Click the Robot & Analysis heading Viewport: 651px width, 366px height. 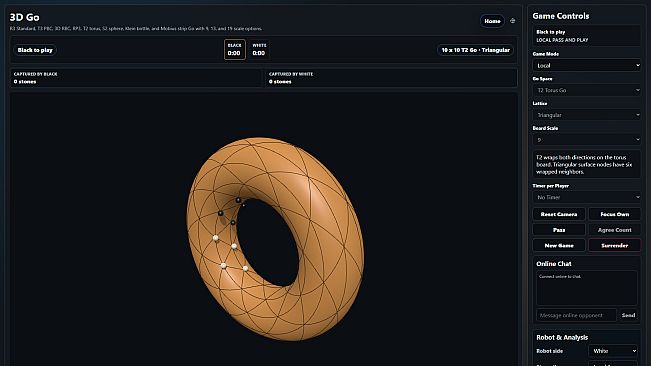pos(562,337)
